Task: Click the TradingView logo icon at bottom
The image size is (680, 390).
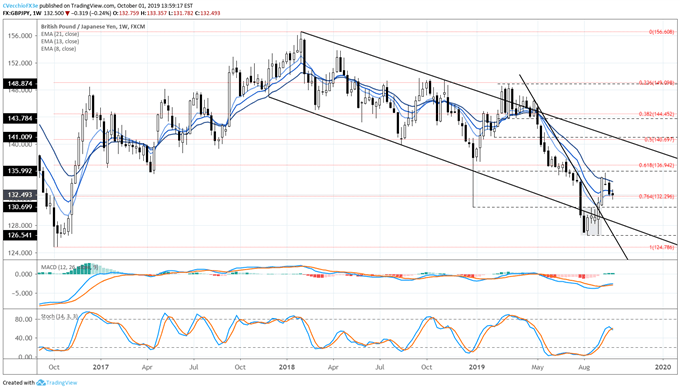Action: 41,383
